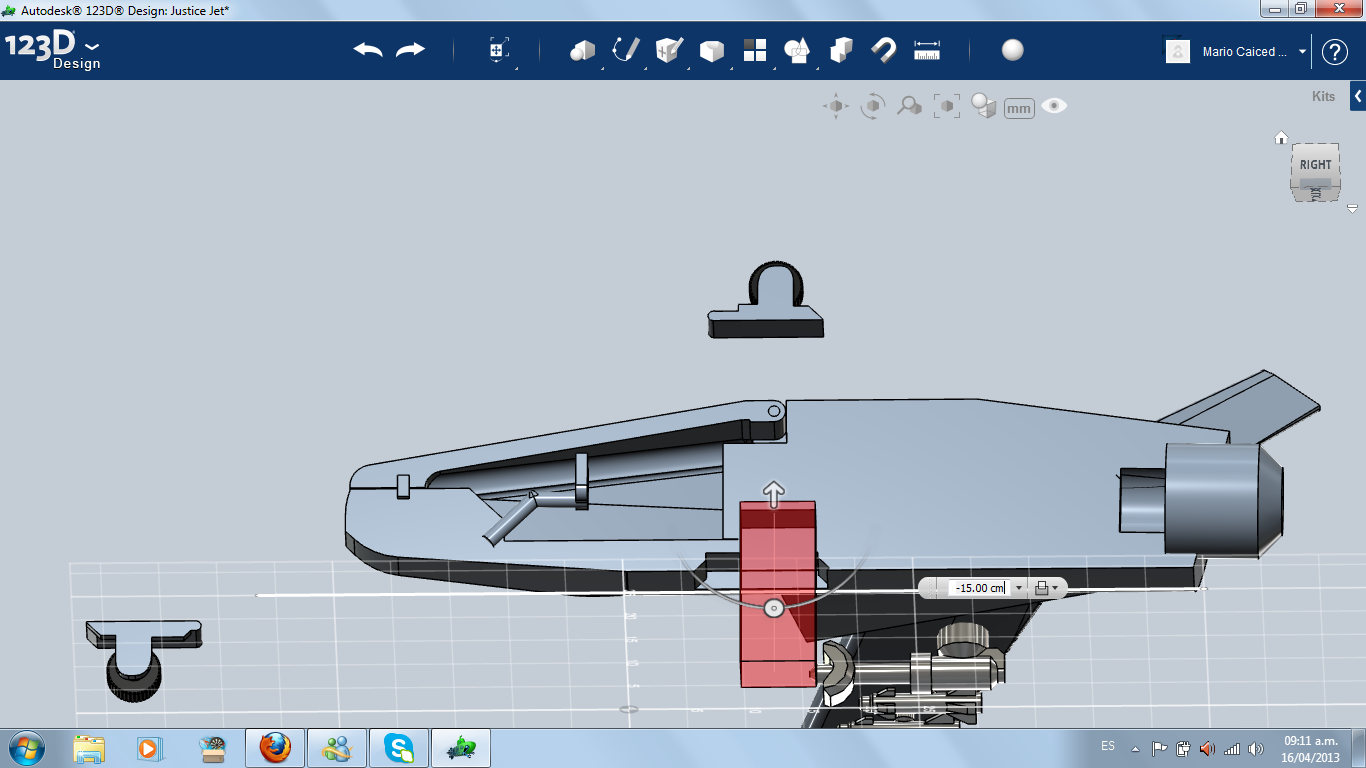Open Windows Media Player from taskbar
1366x768 pixels.
[x=150, y=748]
